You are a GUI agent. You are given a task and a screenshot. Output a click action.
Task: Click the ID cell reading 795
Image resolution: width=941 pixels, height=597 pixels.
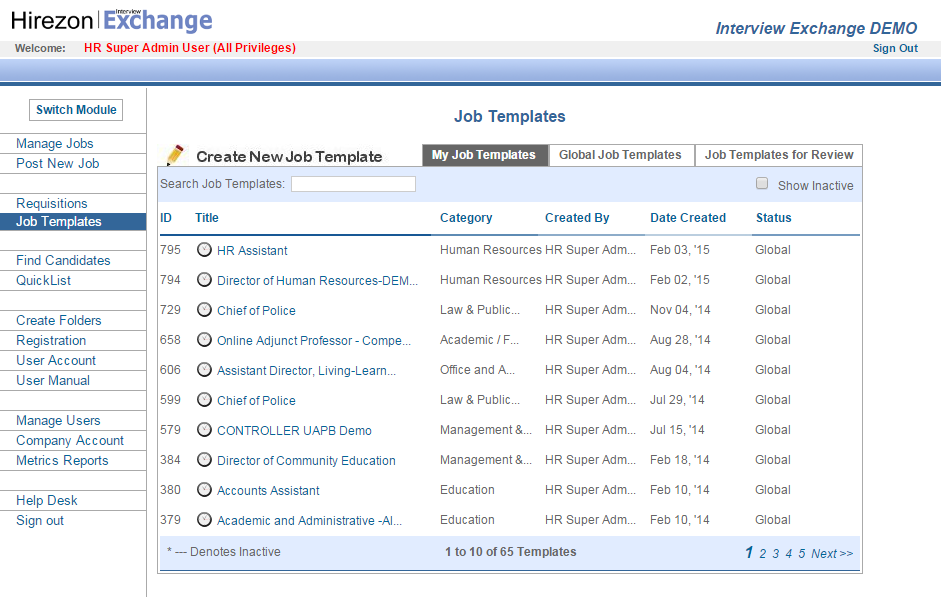(x=170, y=250)
